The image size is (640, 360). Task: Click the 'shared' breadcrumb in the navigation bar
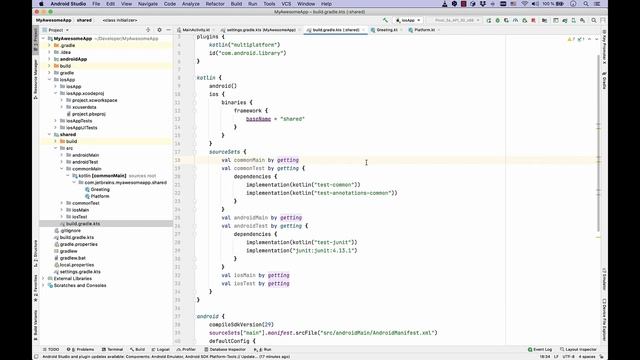click(x=84, y=20)
